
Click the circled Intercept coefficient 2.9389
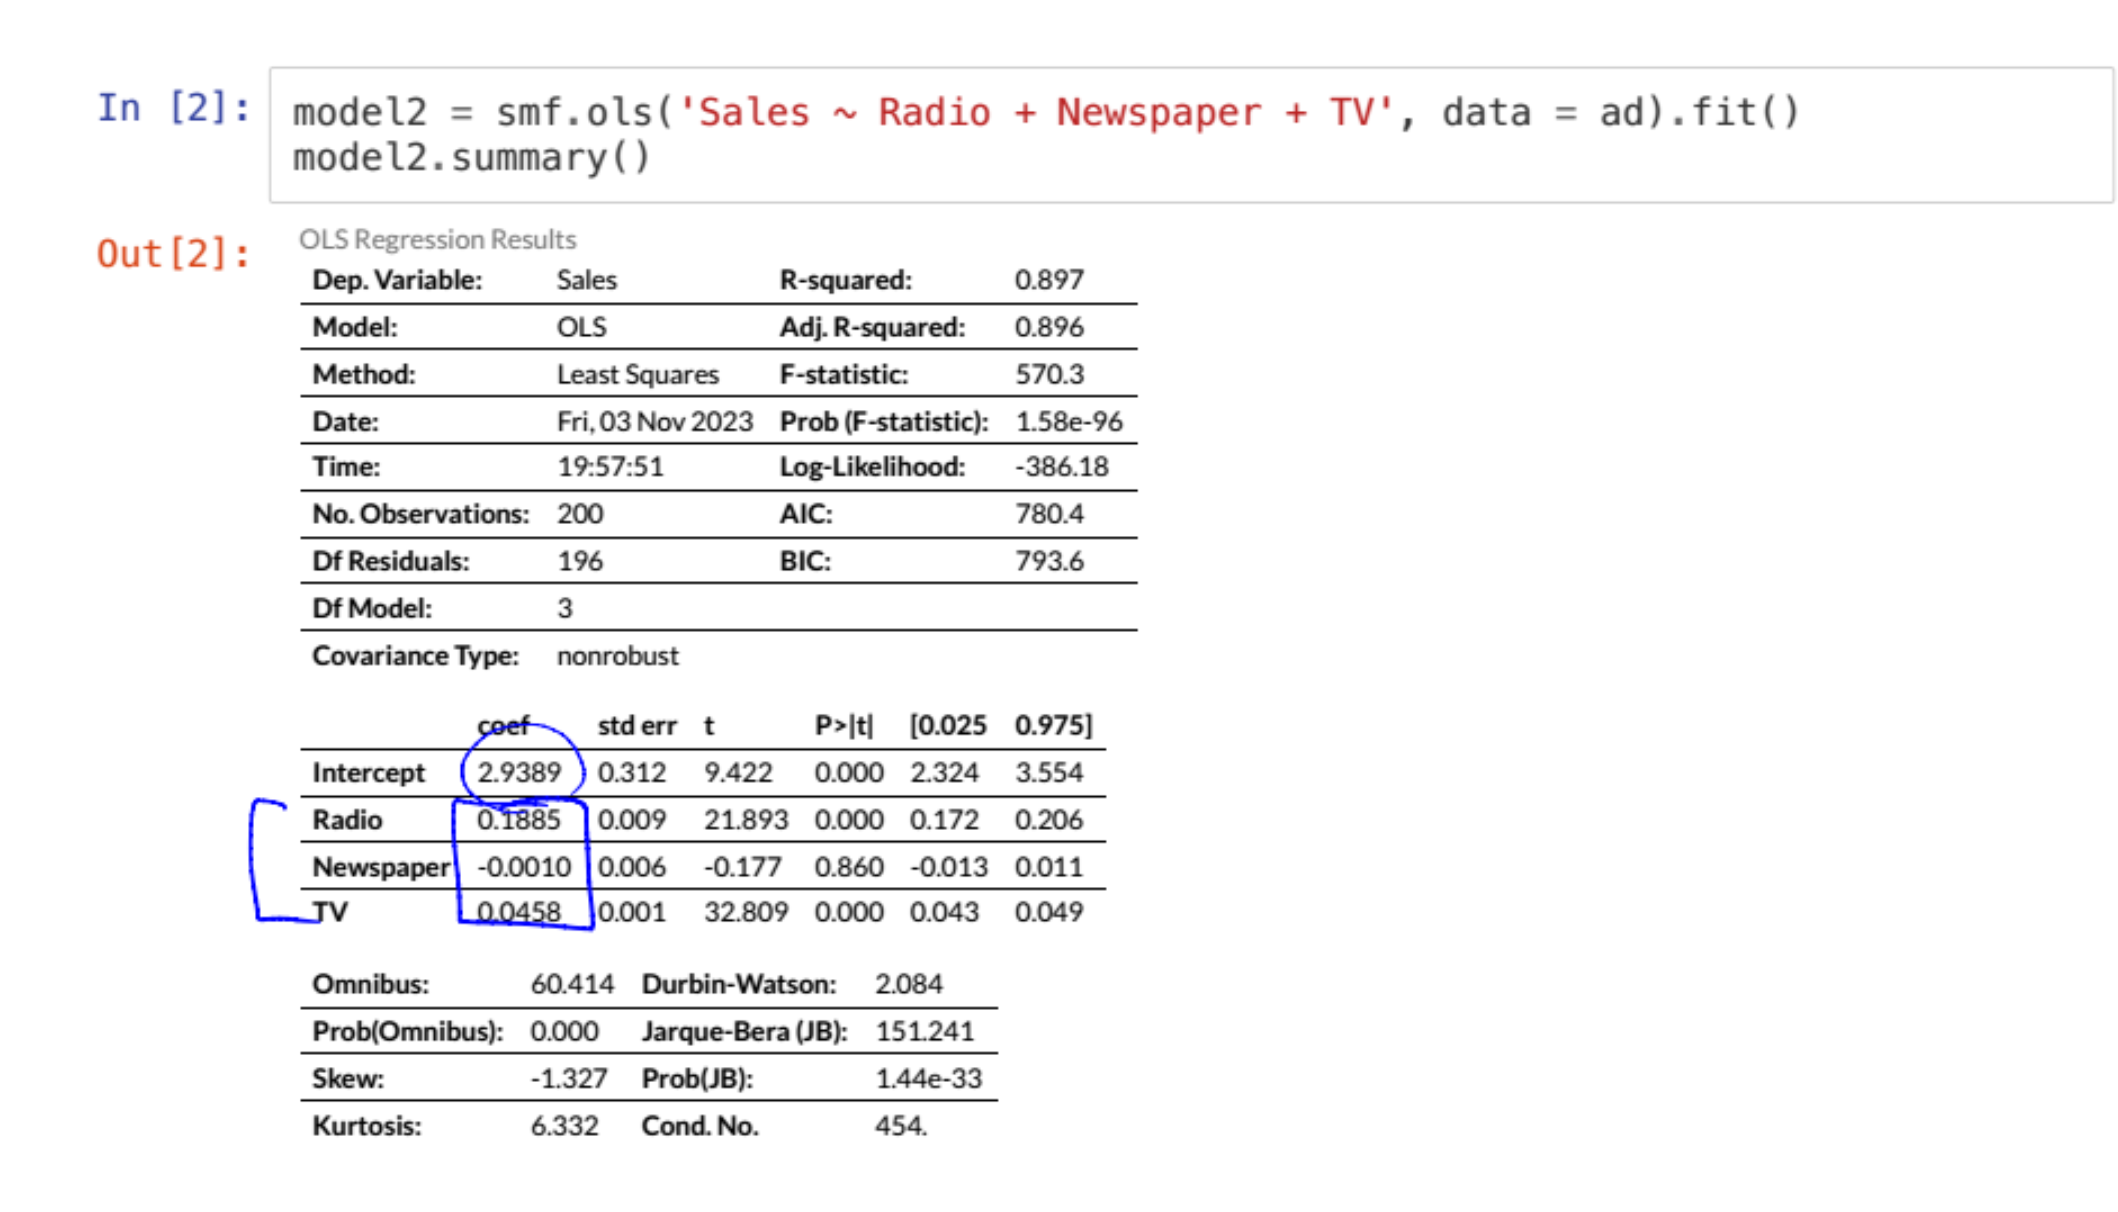point(519,773)
